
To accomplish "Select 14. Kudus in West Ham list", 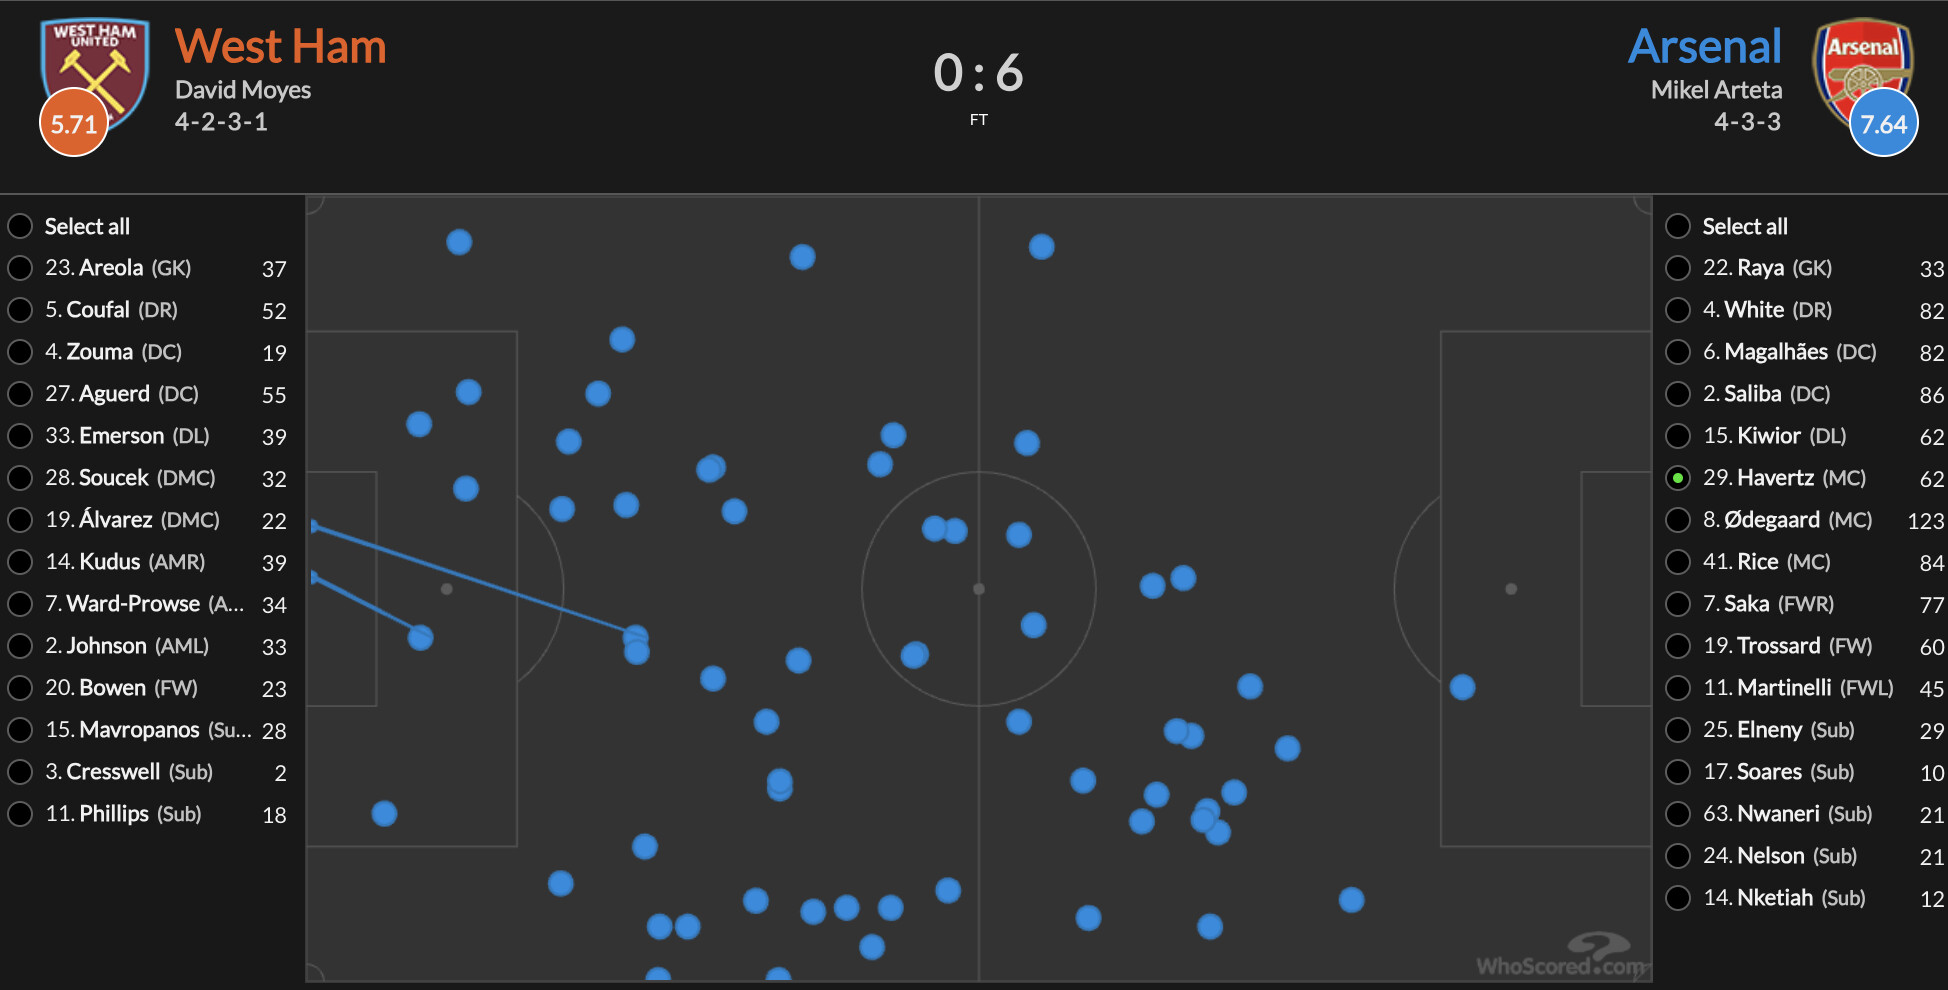I will [20, 562].
